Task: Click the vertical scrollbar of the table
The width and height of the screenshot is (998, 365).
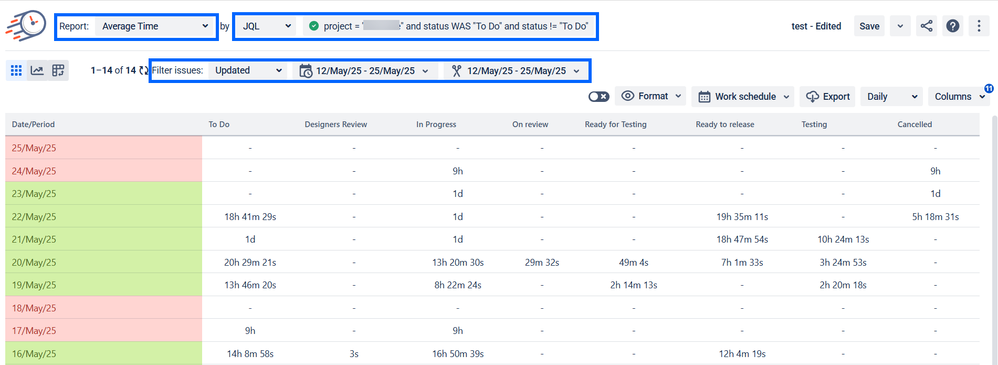Action: point(994,239)
